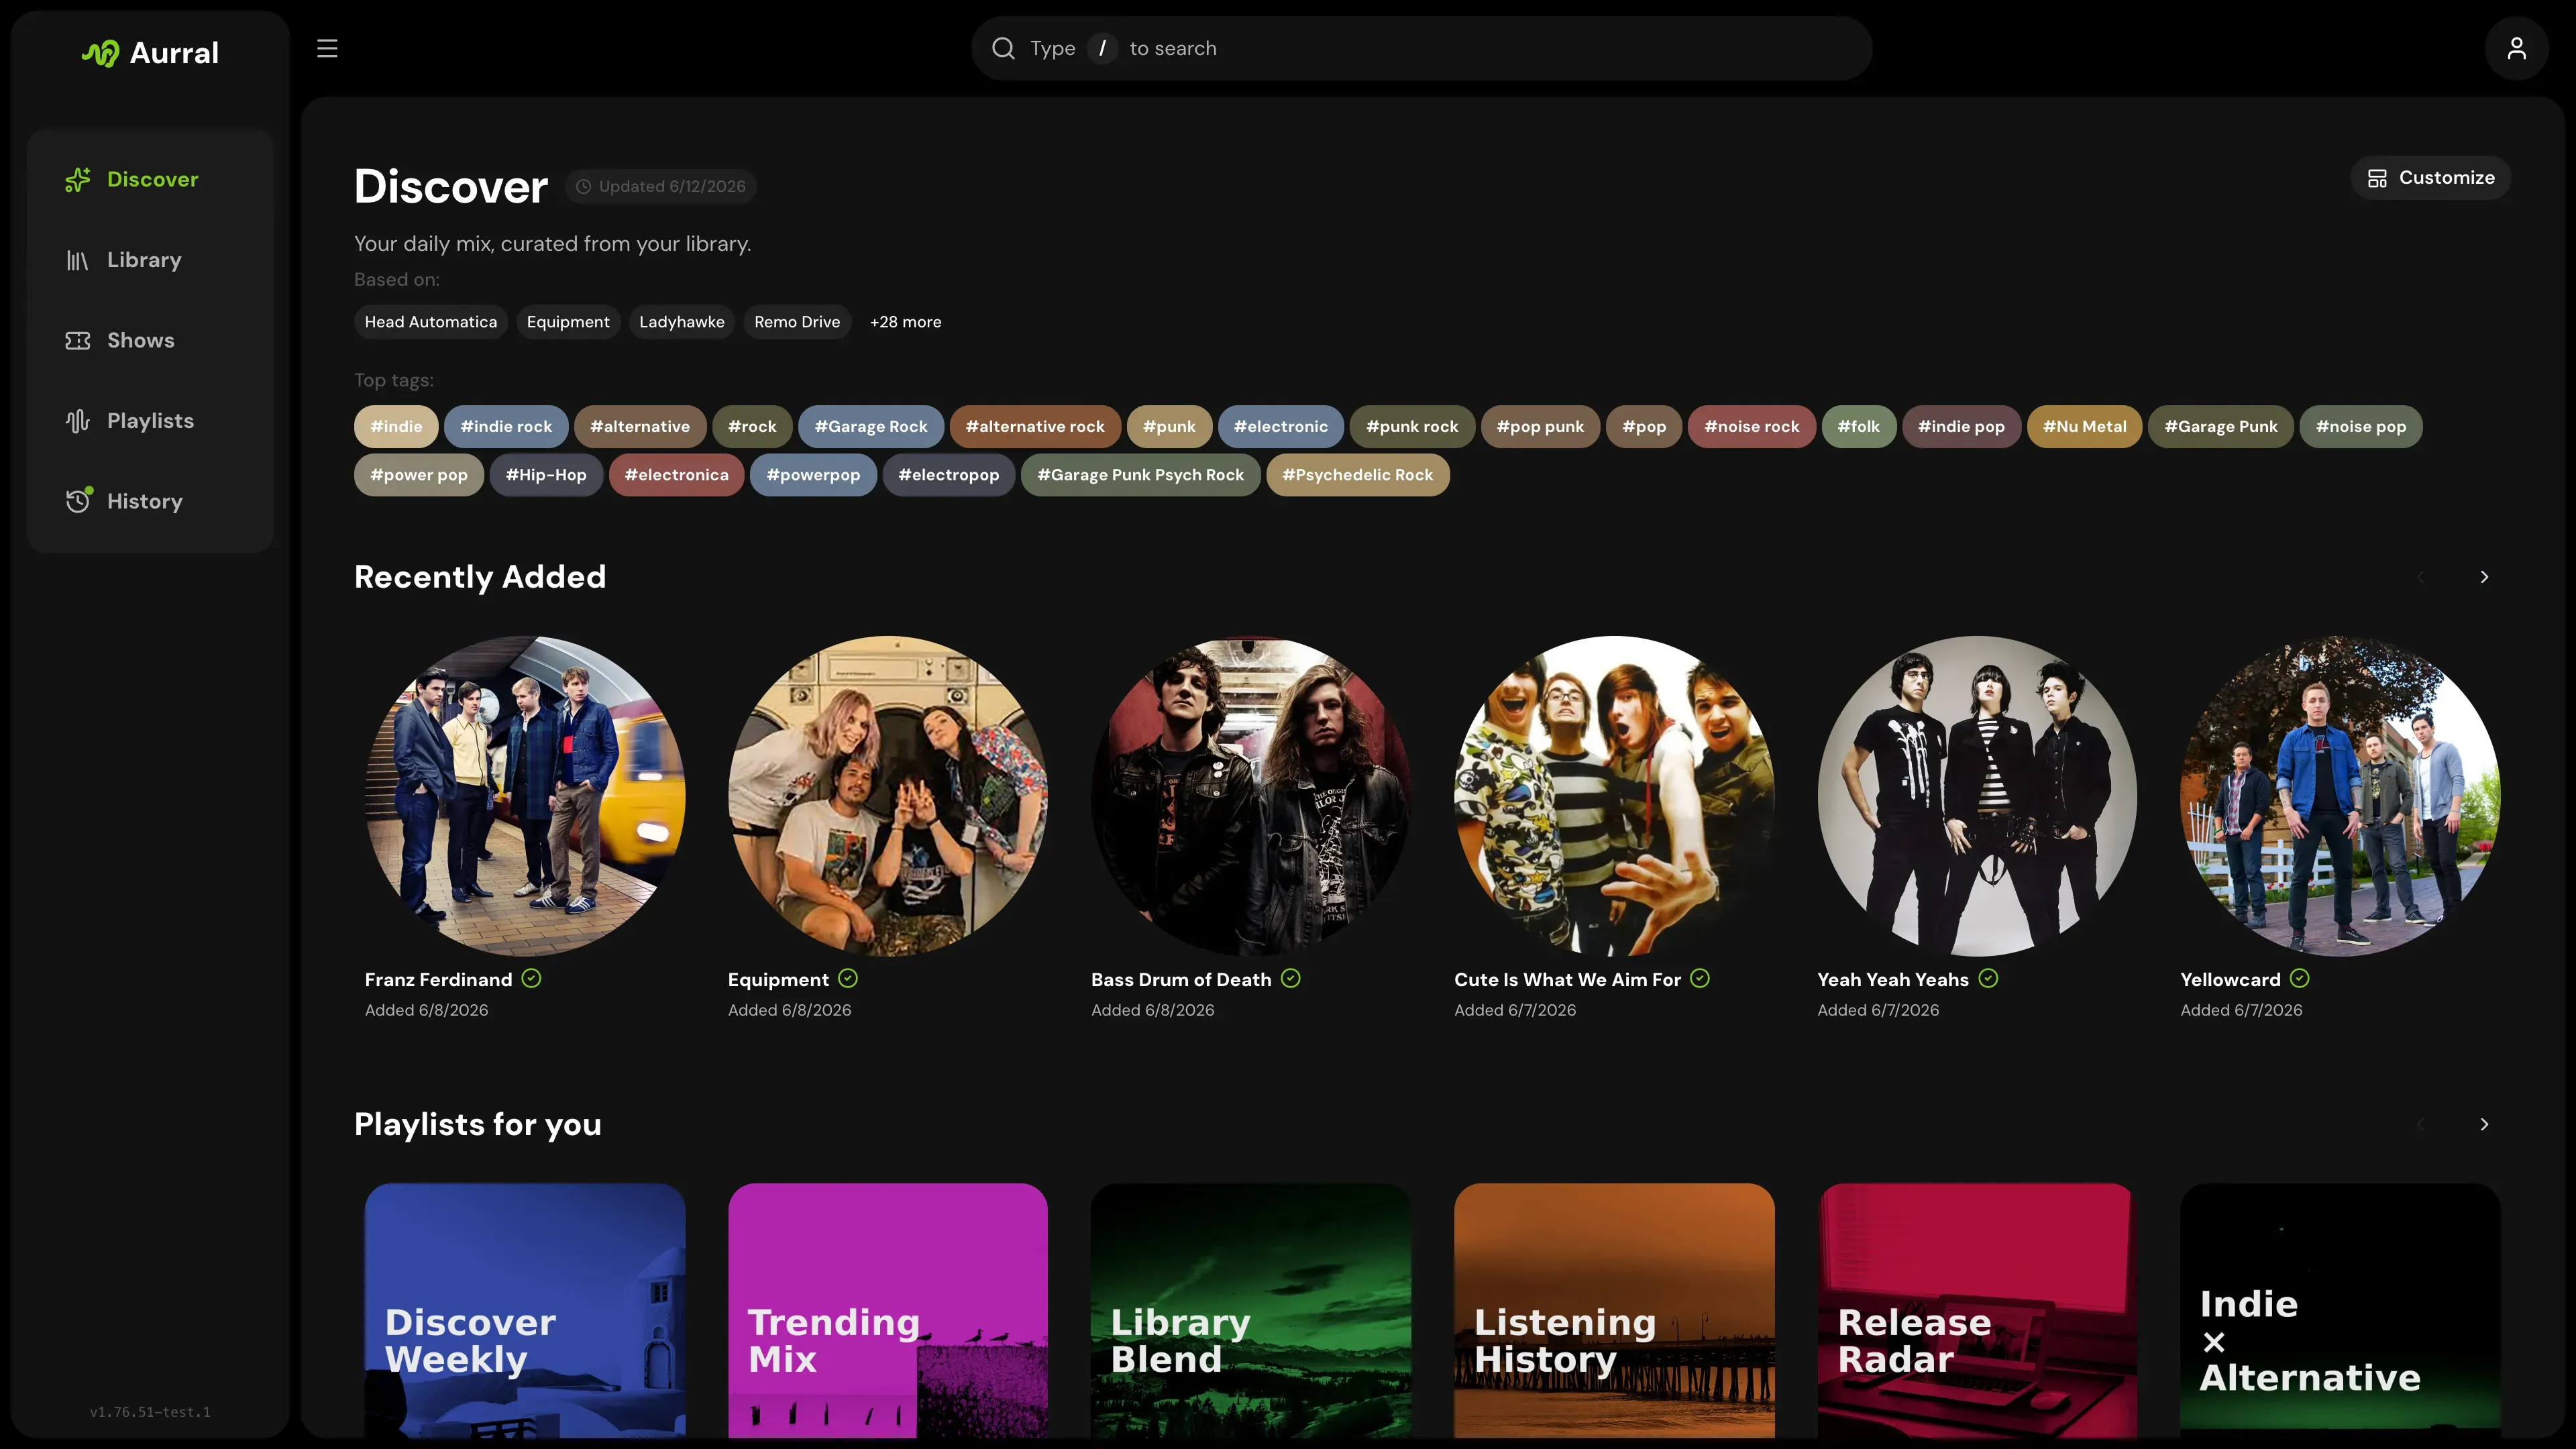The height and width of the screenshot is (1449, 2576).
Task: Click the Yeah Yeah Yeahs artist name
Action: pyautogui.click(x=1893, y=980)
